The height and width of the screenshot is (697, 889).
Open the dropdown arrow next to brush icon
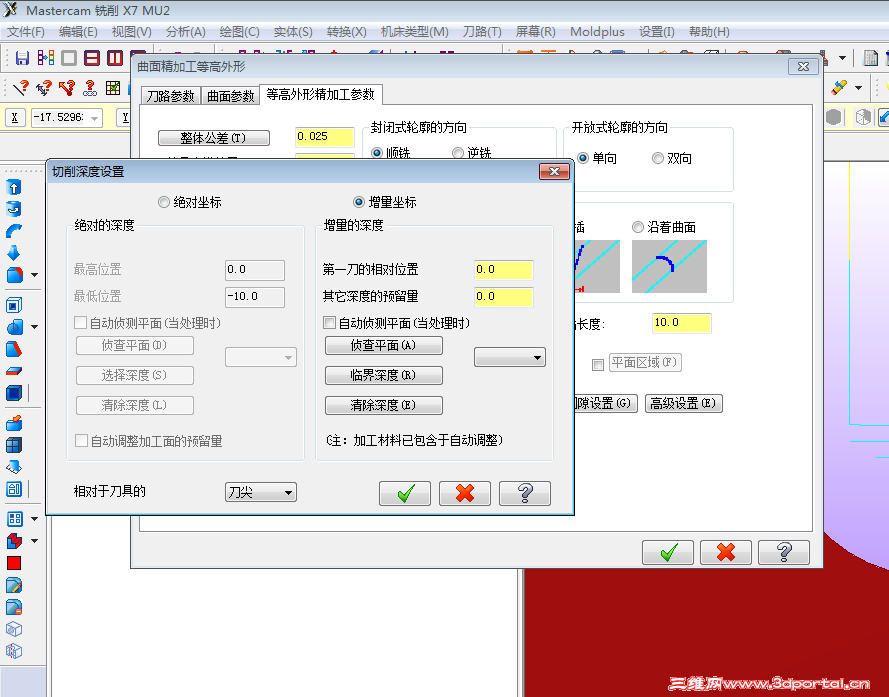pyautogui.click(x=858, y=87)
